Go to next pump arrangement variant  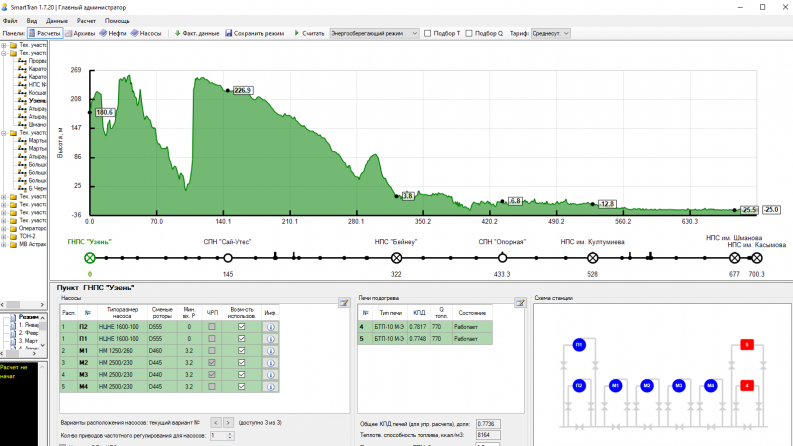(229, 422)
